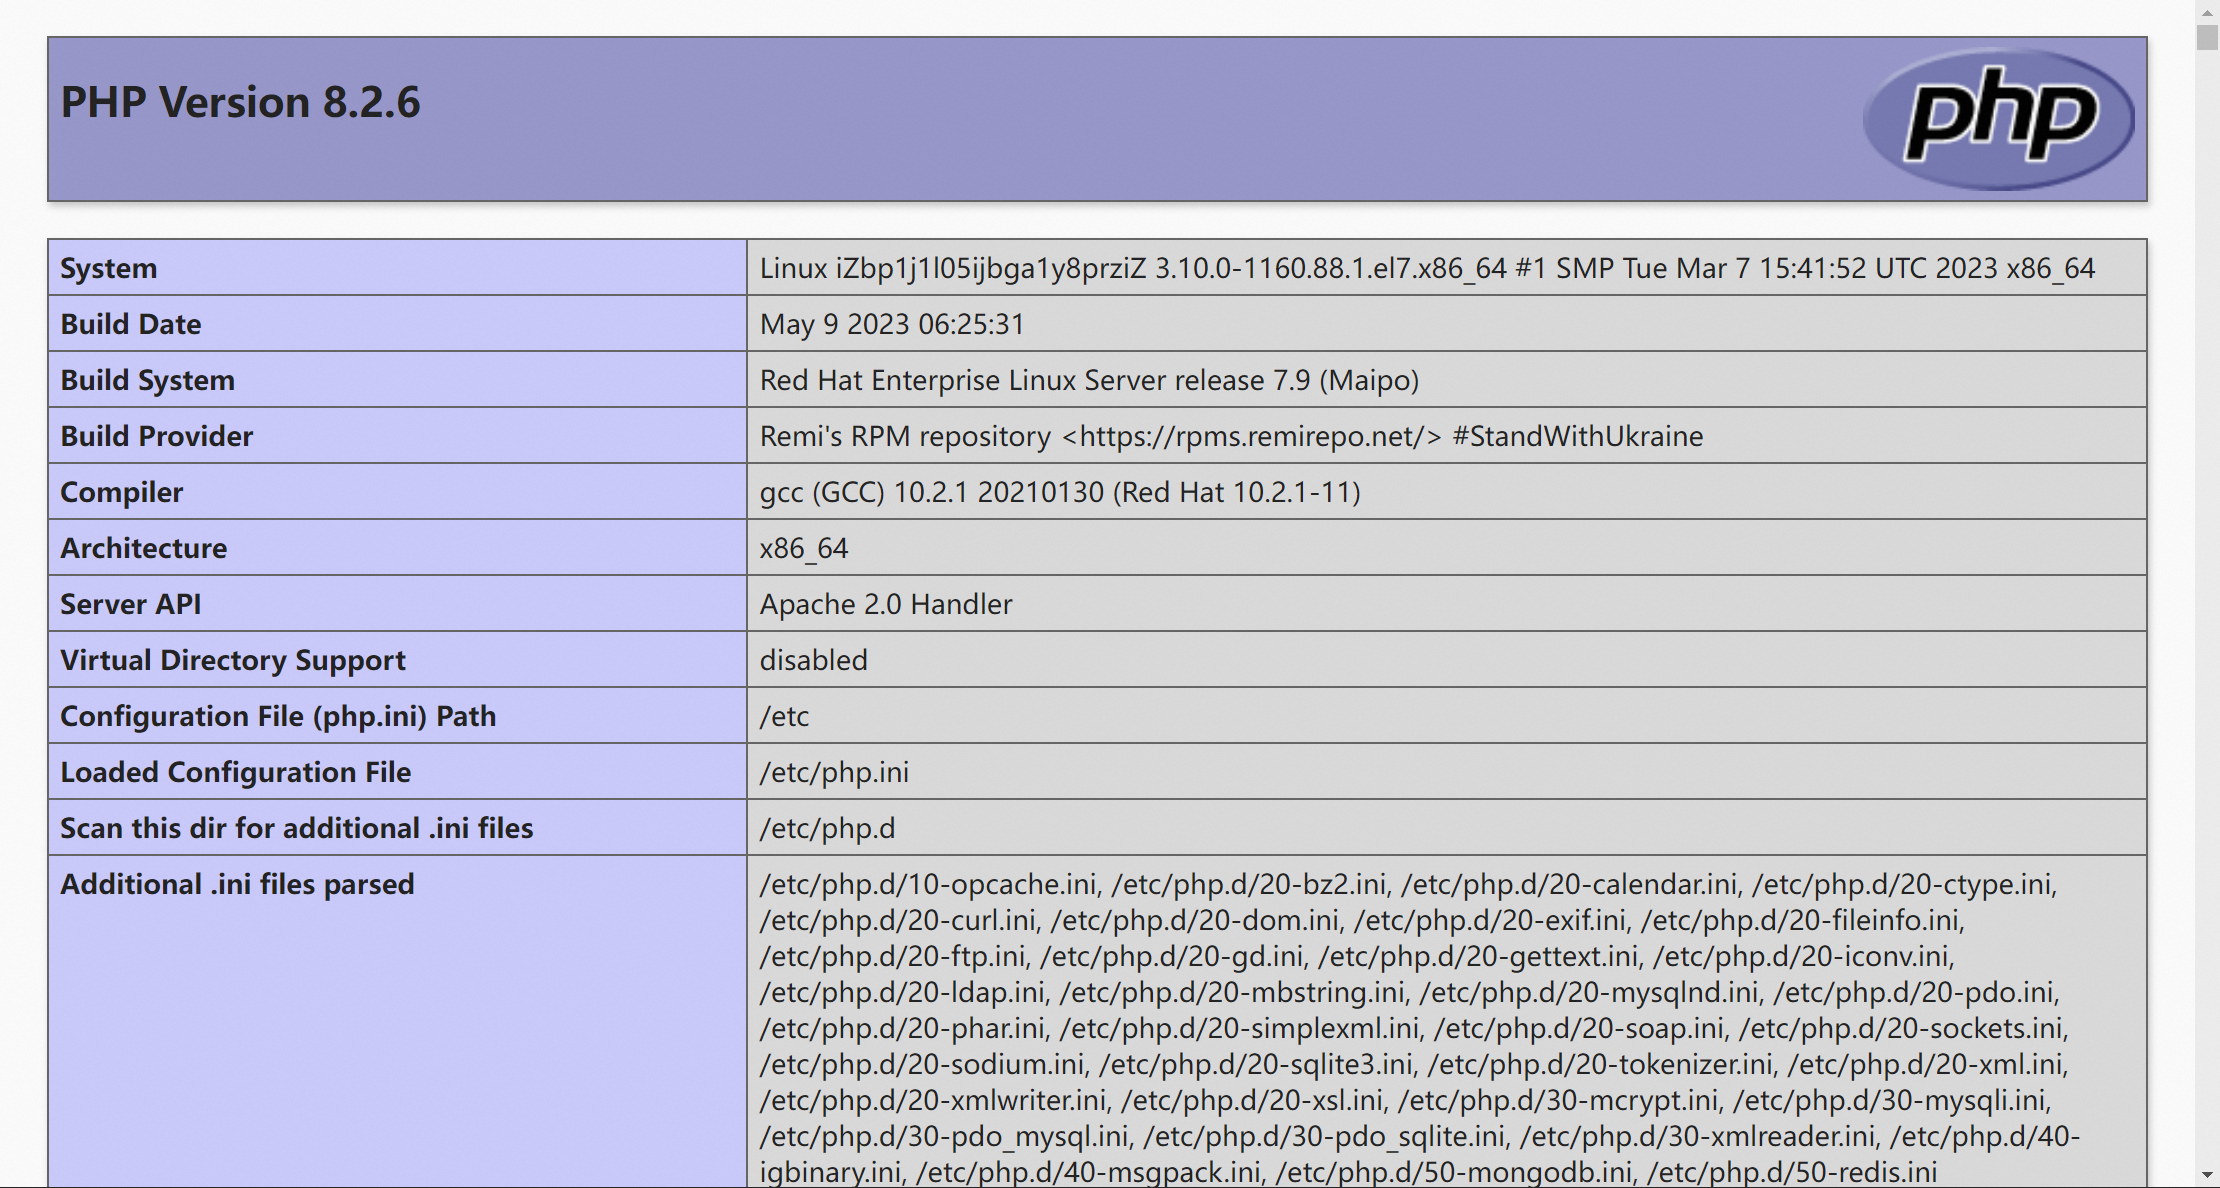This screenshot has width=2220, height=1188.
Task: Click the System row label
Action: click(x=108, y=268)
